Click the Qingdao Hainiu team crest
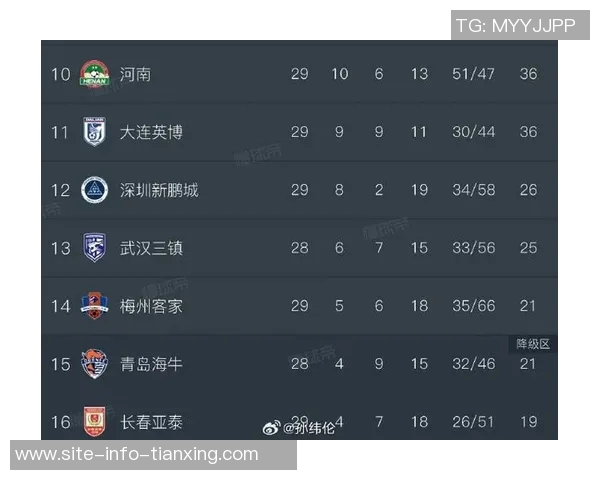Screen dimensions: 600x480 94,363
